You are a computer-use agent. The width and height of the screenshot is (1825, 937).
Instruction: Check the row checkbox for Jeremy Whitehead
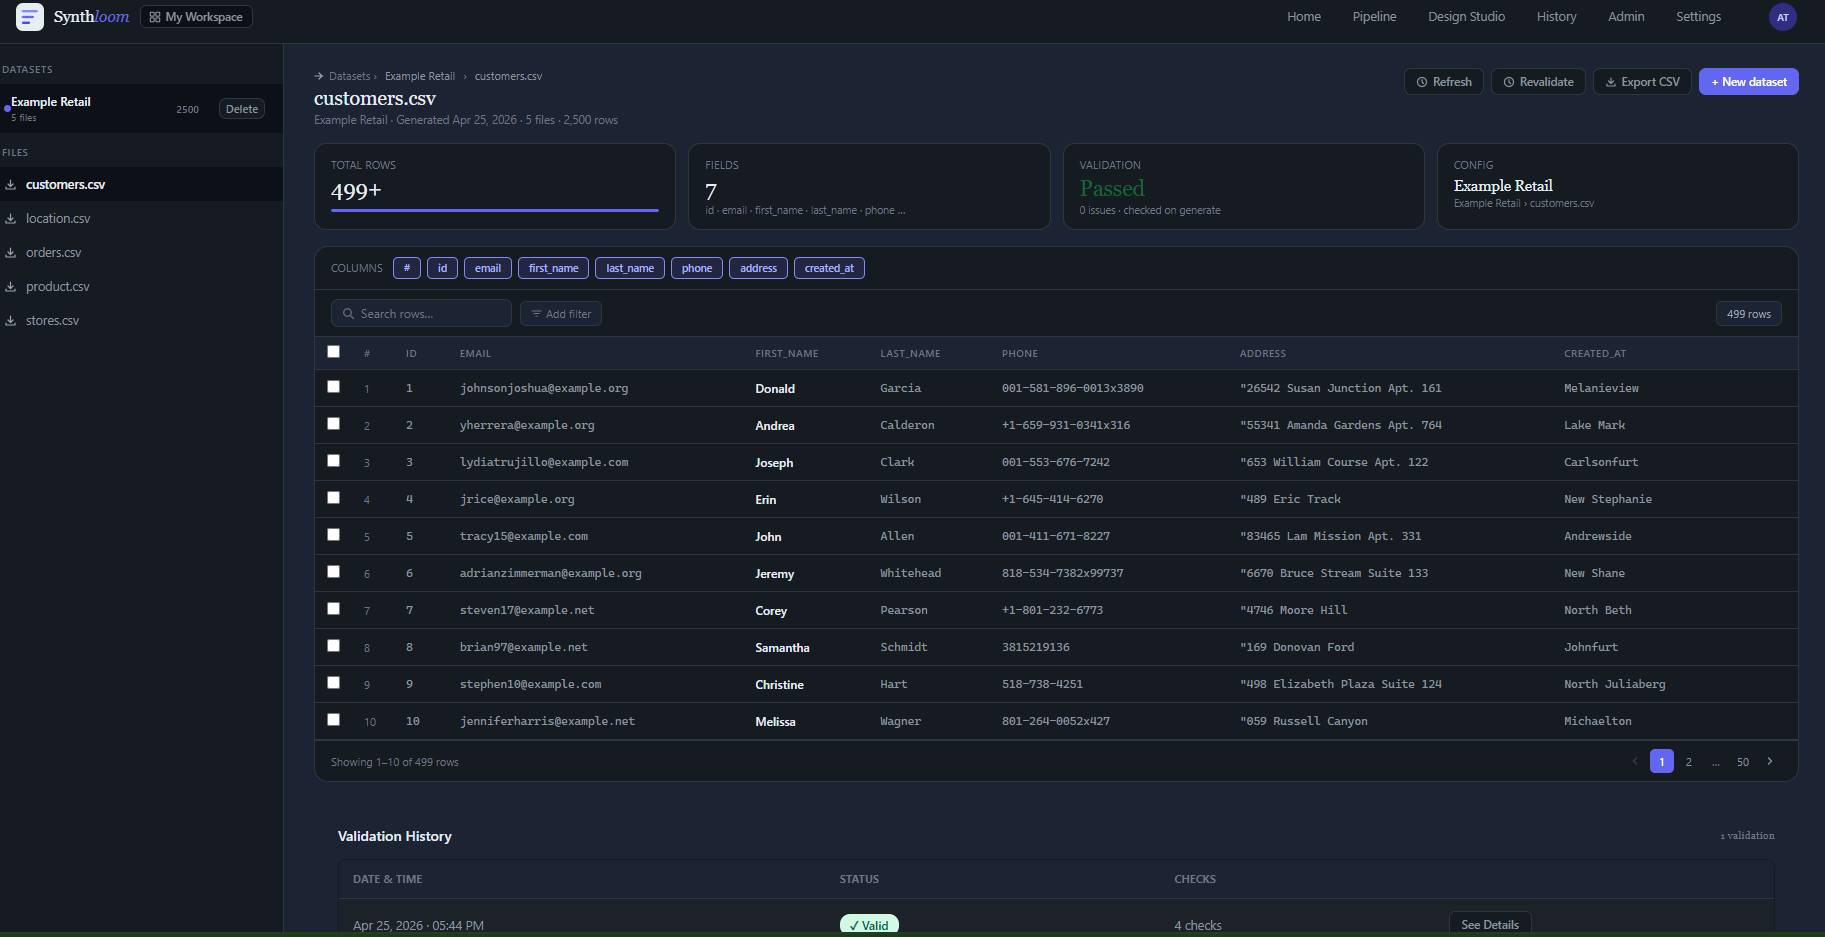coord(334,572)
